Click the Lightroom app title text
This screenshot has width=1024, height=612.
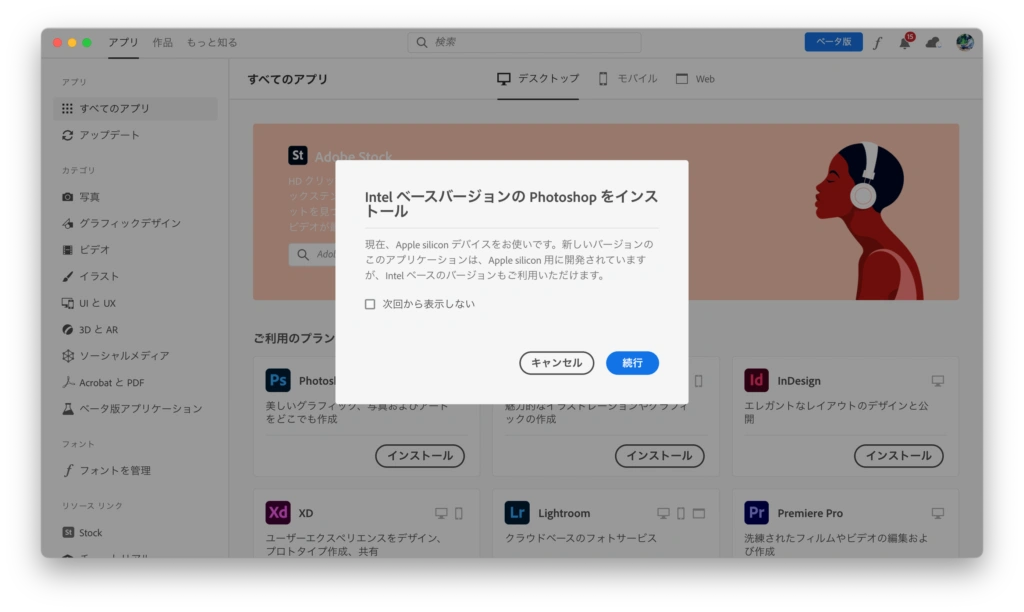(564, 513)
